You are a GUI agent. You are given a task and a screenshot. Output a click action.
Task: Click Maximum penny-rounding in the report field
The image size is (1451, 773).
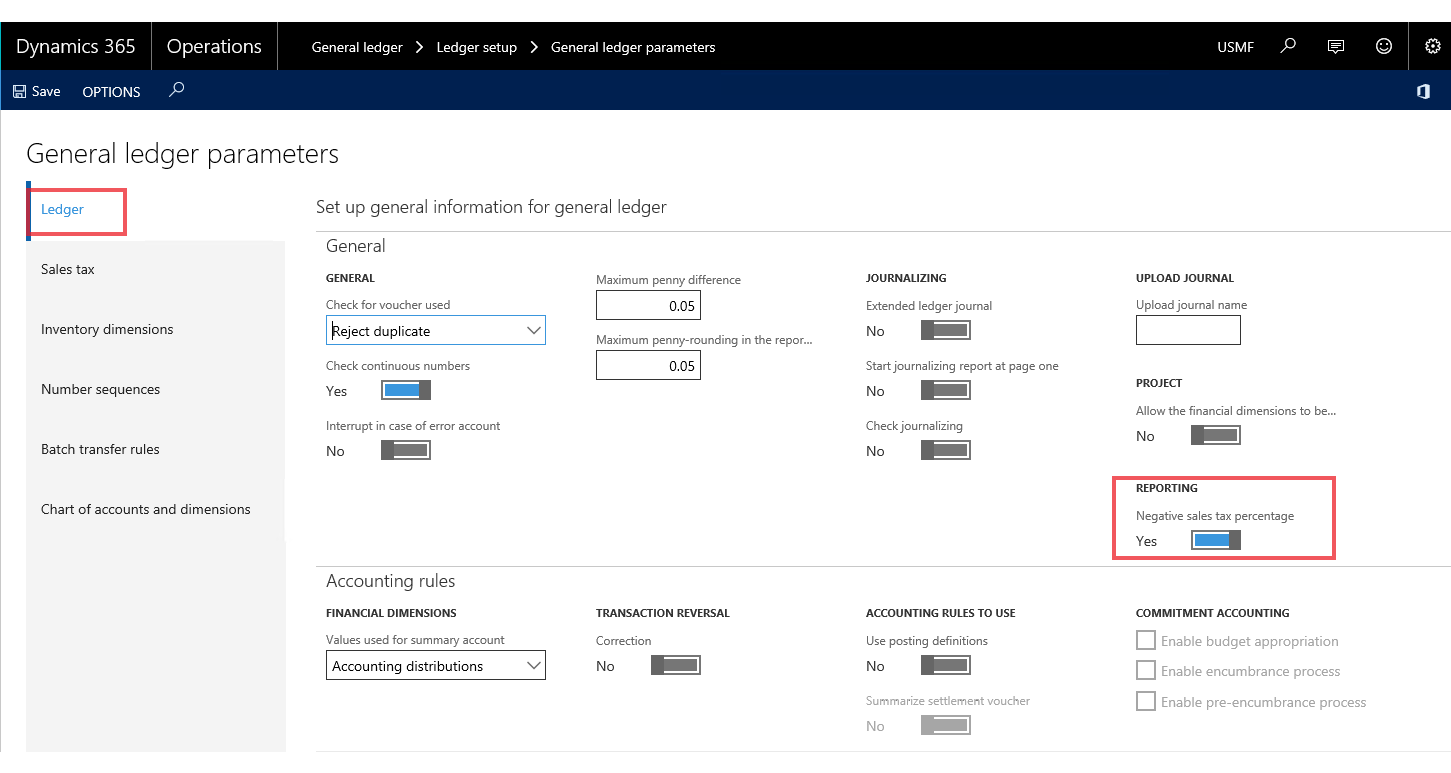(648, 365)
